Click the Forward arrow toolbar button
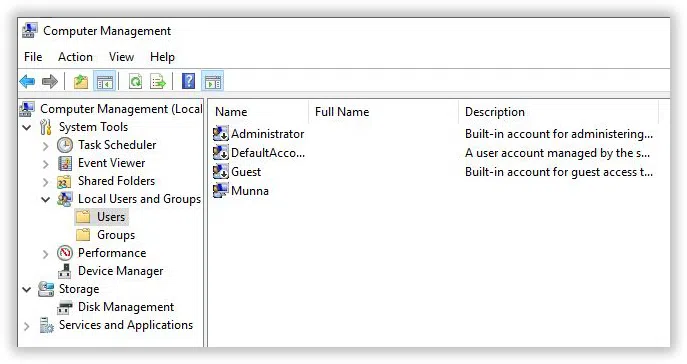Image resolution: width=687 pixels, height=364 pixels. (50, 81)
